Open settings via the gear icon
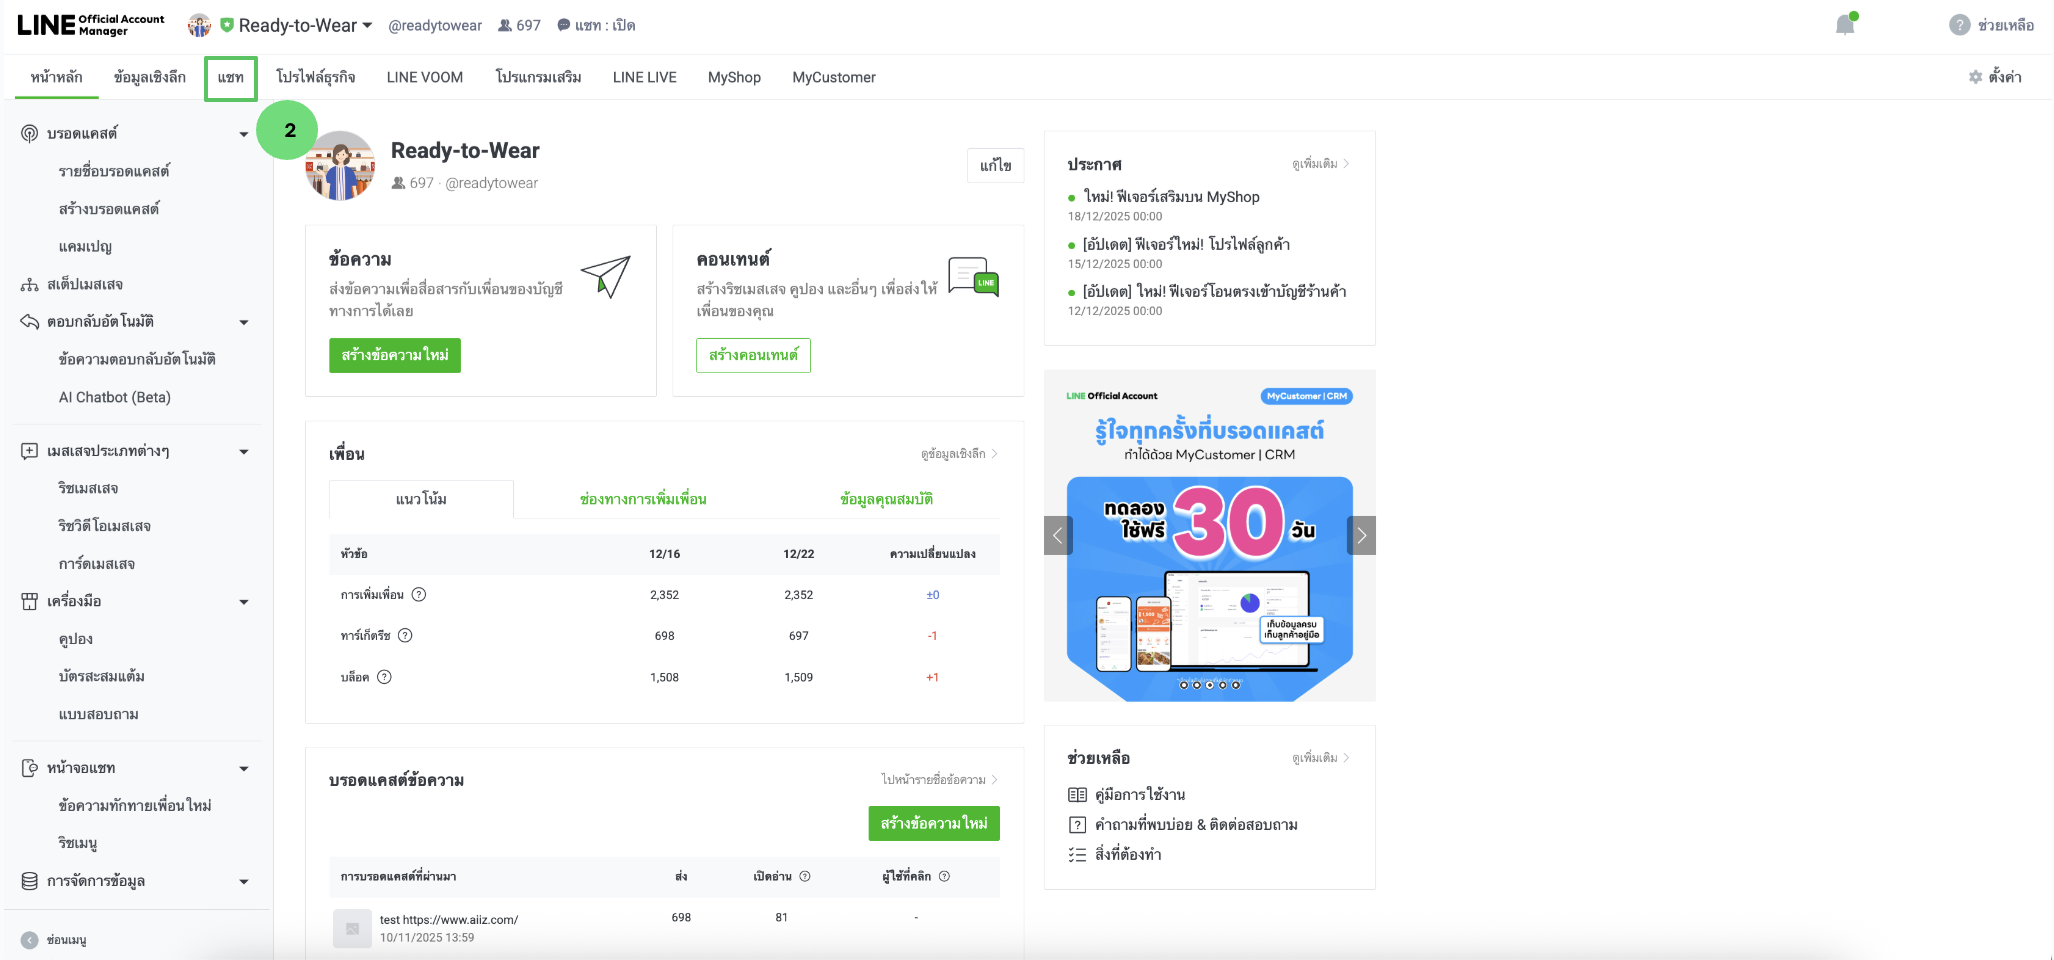 1975,77
